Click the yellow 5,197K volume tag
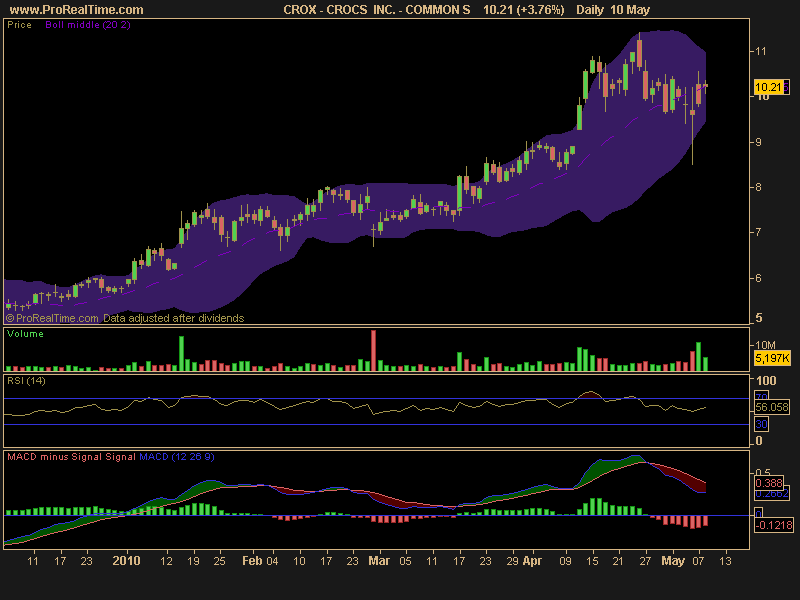Image resolution: width=800 pixels, height=600 pixels. [x=772, y=358]
